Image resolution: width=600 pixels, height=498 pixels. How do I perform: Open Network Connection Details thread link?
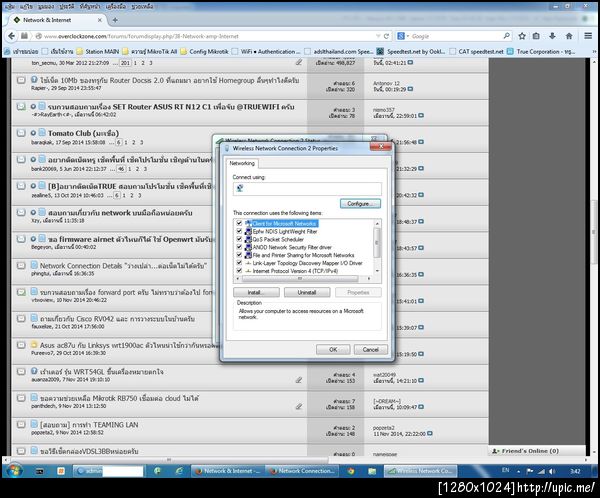[123, 266]
